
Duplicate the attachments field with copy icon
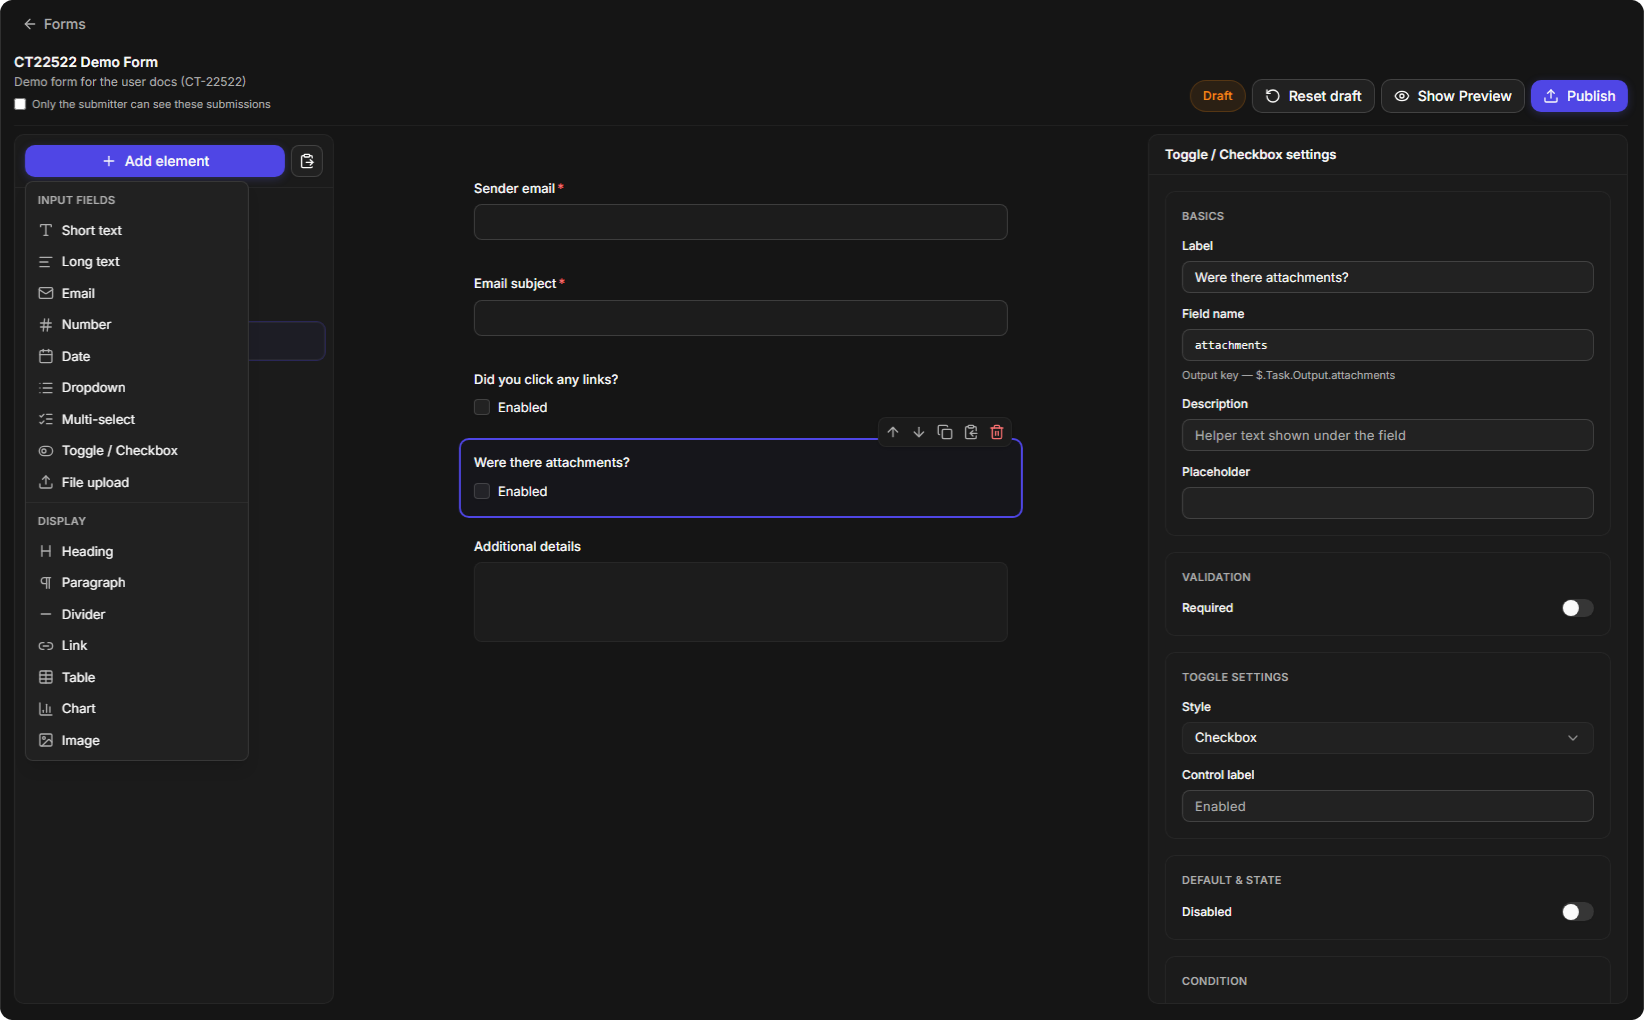945,432
